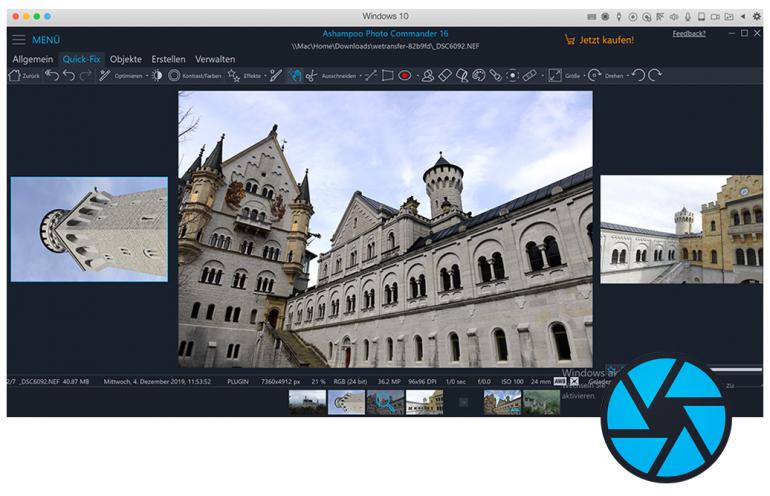Click the MENÜ label
Screen dimensions: 770x496
(x=46, y=40)
